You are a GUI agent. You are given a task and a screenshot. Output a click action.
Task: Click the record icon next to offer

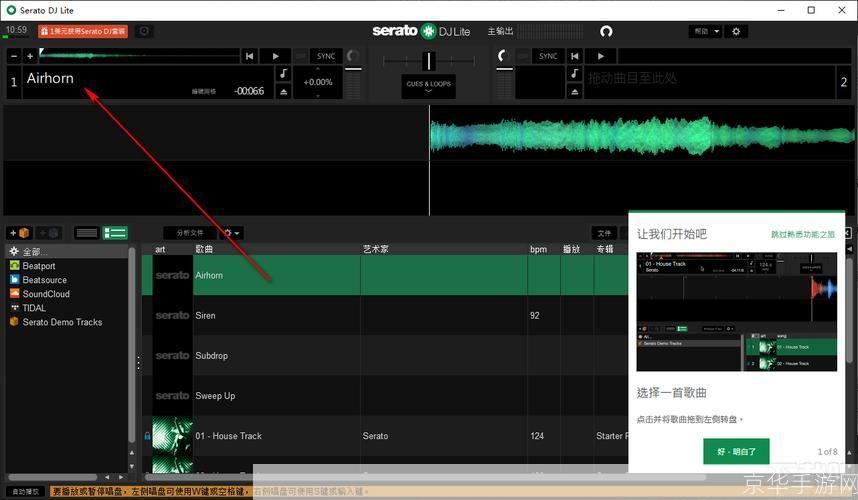tap(144, 31)
